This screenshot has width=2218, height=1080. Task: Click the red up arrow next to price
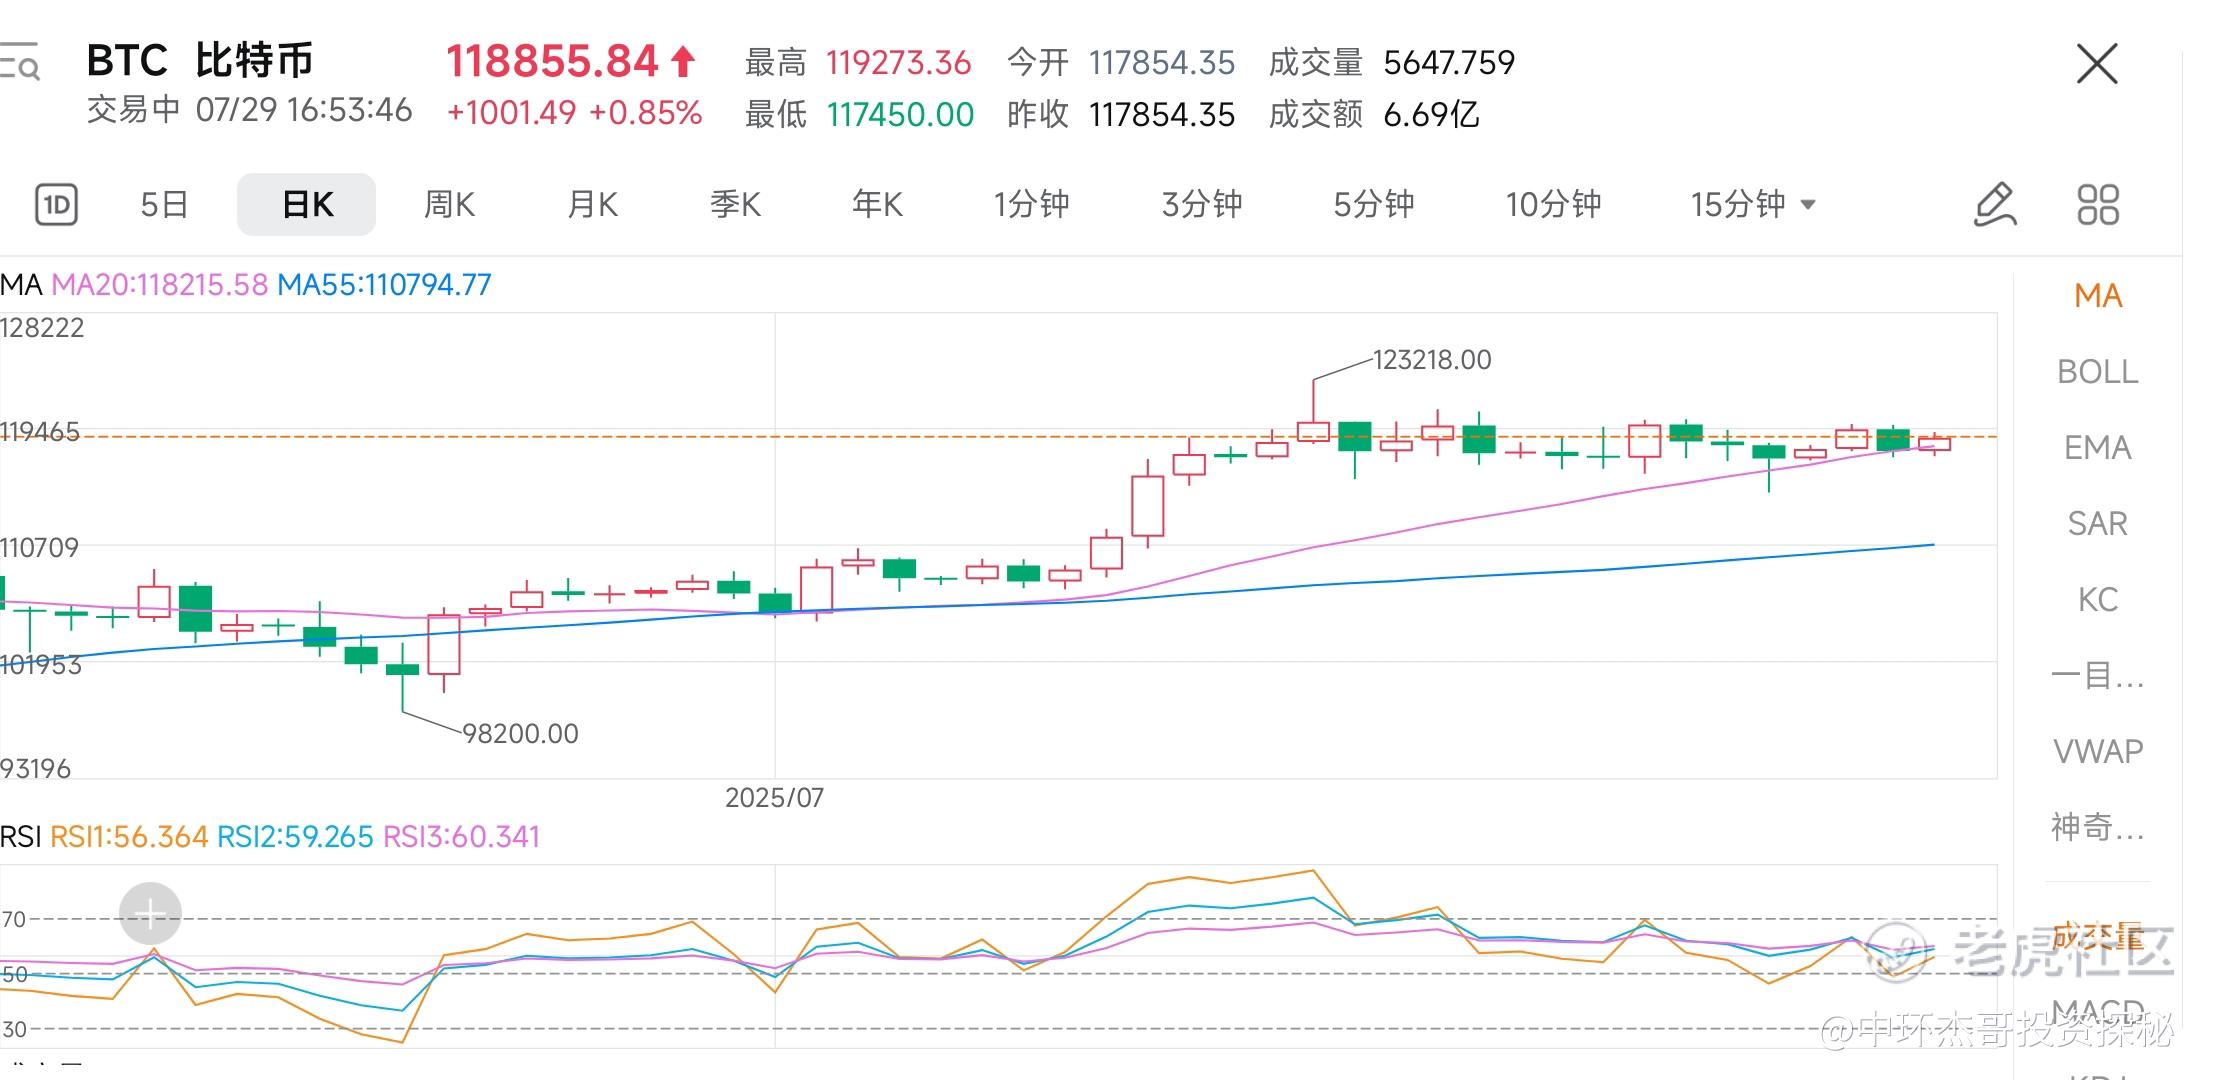tap(683, 62)
